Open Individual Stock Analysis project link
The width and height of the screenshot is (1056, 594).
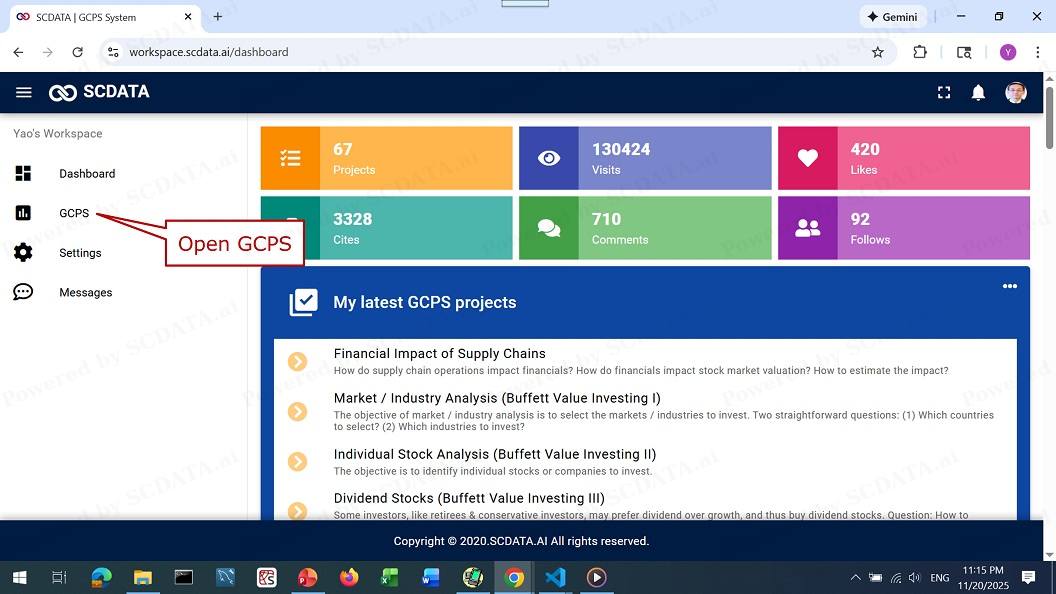[x=494, y=454]
